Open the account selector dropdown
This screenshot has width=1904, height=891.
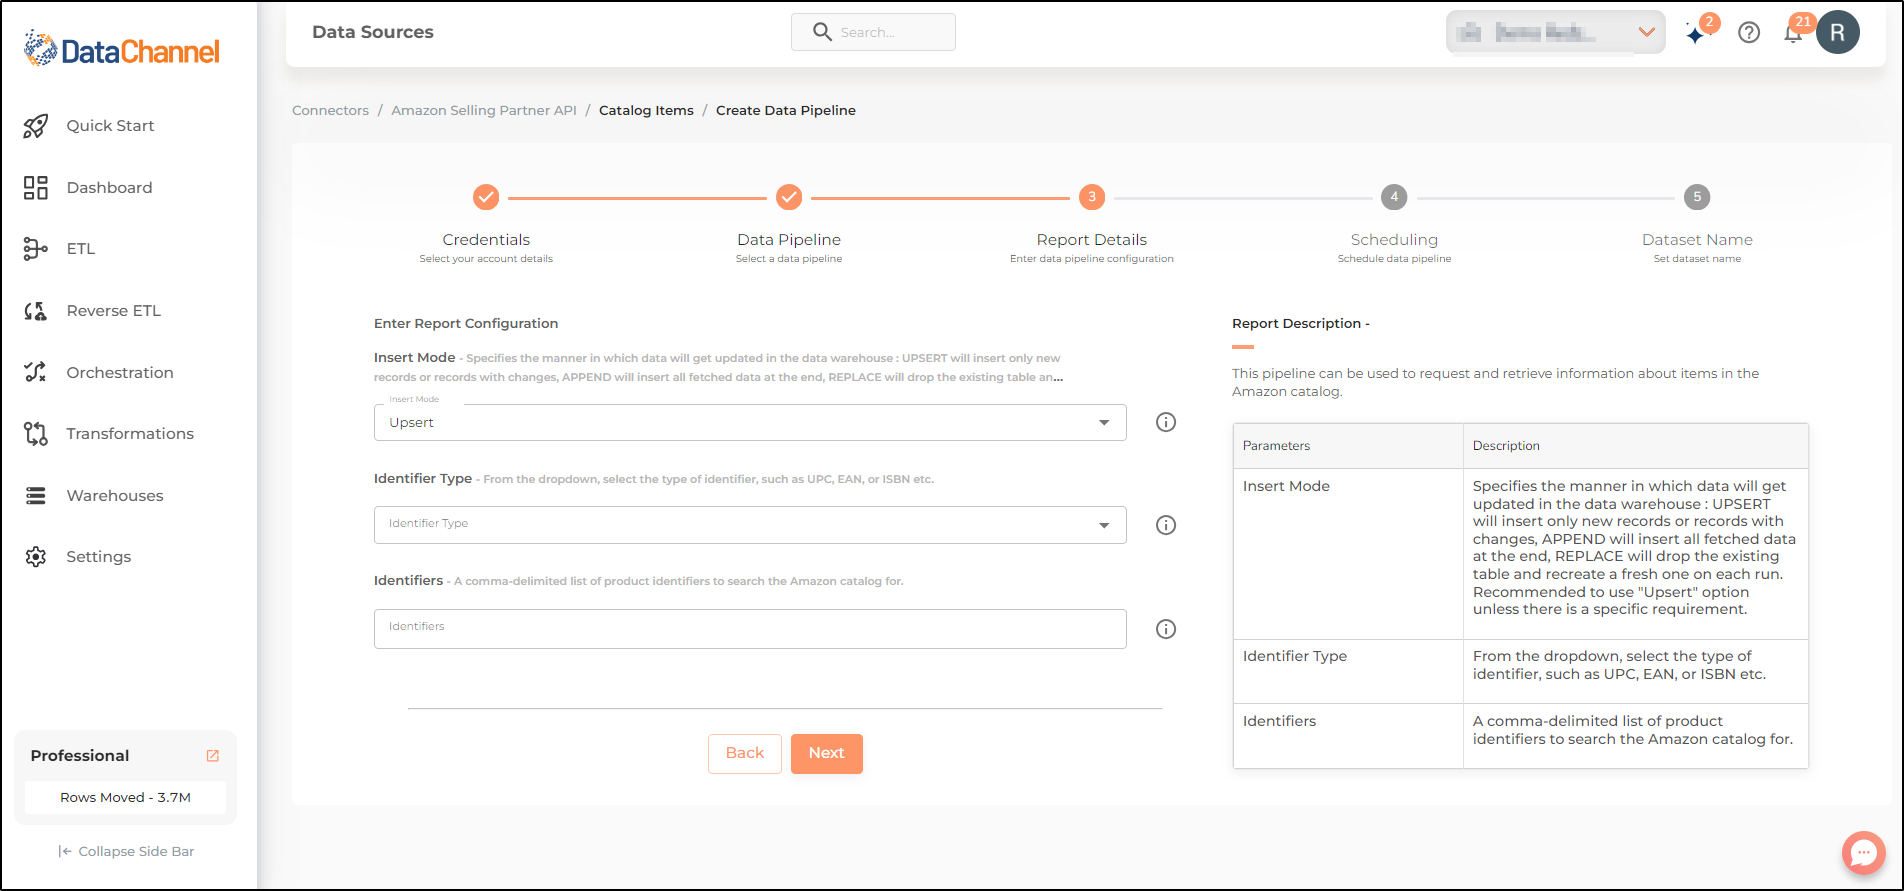coord(1555,32)
